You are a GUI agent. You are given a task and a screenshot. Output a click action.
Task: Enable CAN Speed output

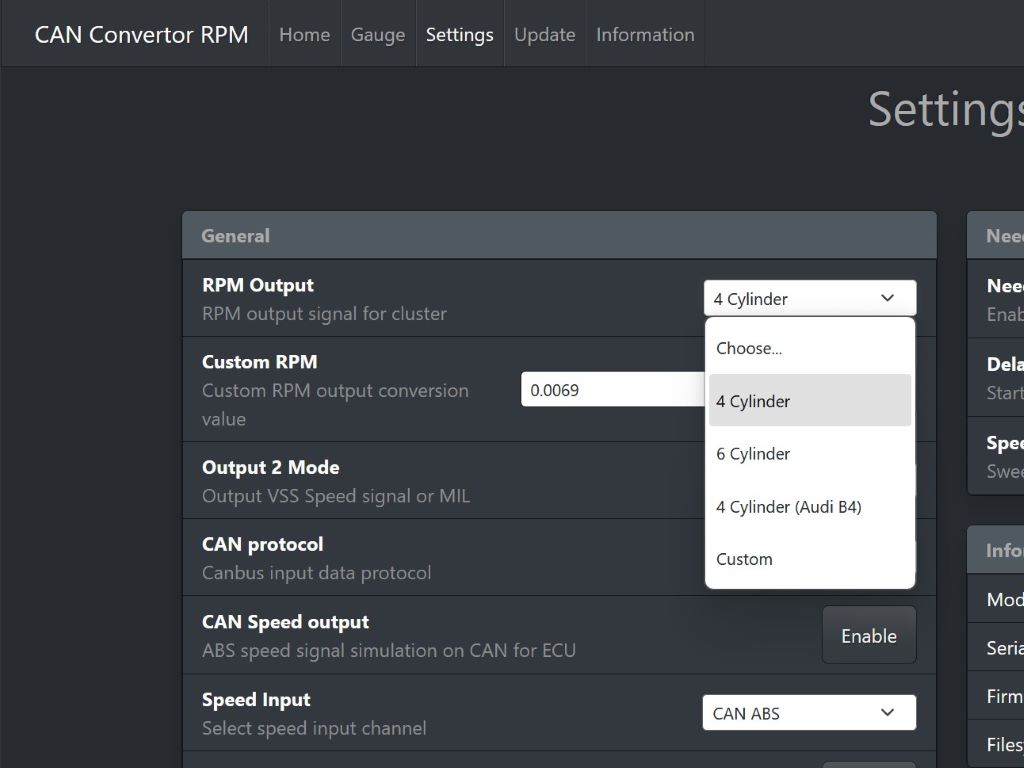pos(868,636)
